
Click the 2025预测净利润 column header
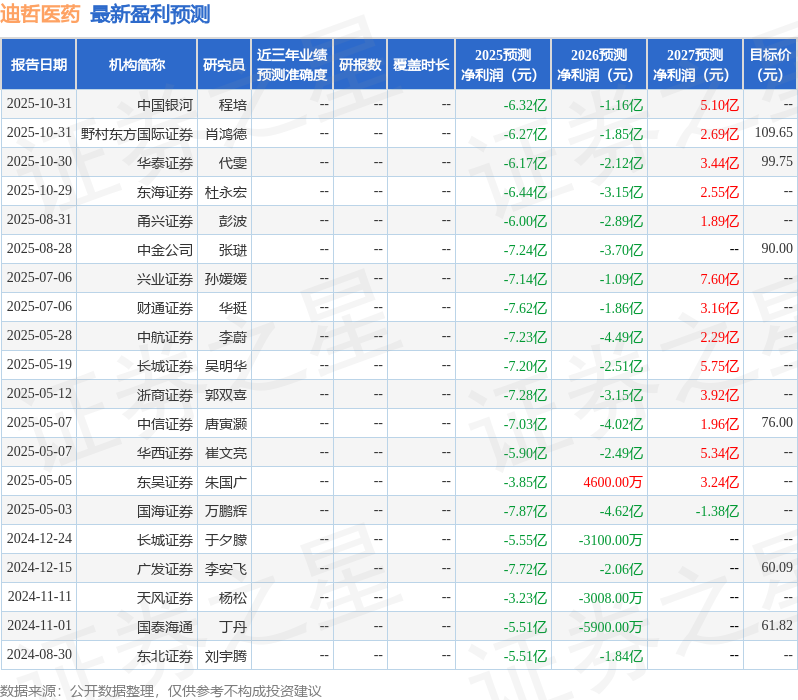tap(503, 65)
